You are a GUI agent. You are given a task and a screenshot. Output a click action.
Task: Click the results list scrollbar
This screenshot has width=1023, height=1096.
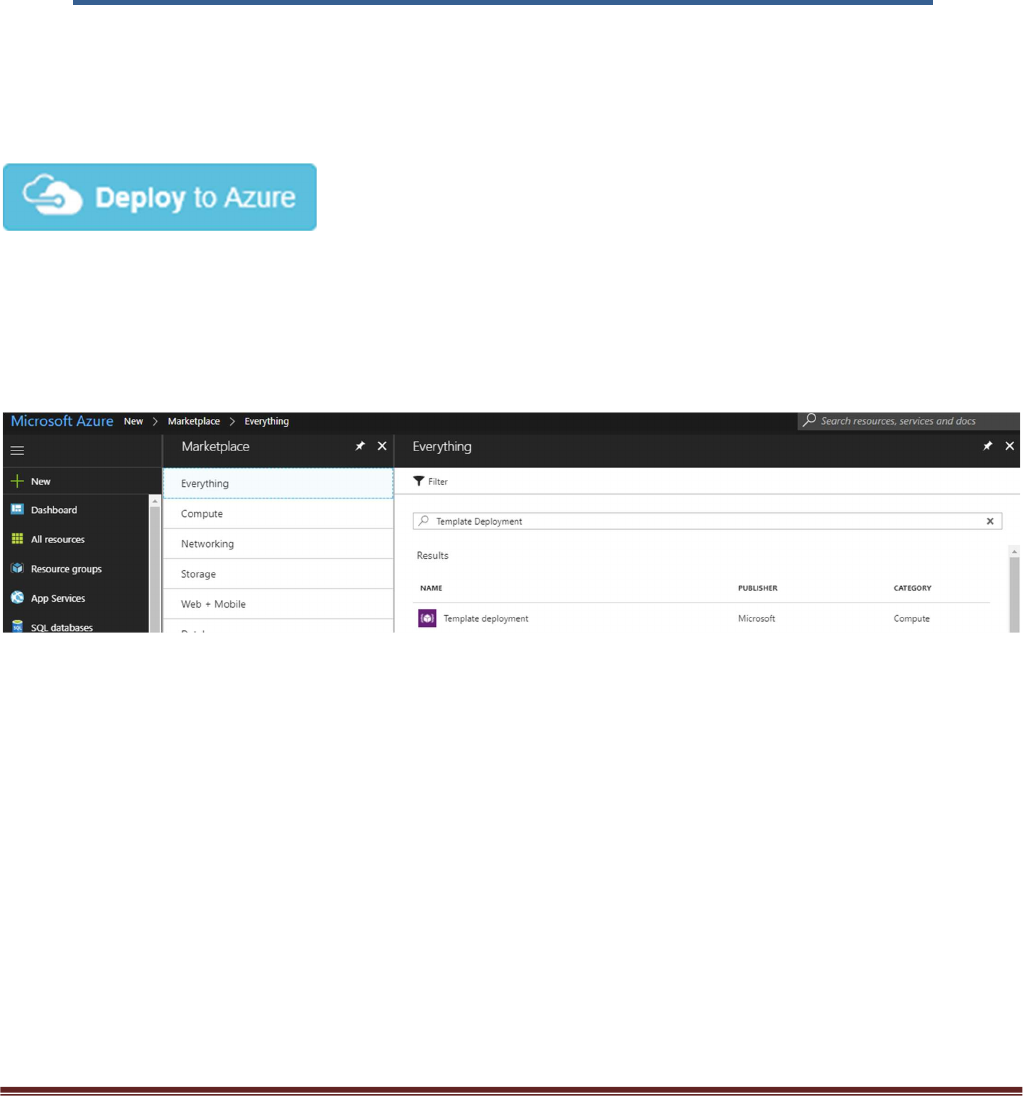tap(1014, 589)
